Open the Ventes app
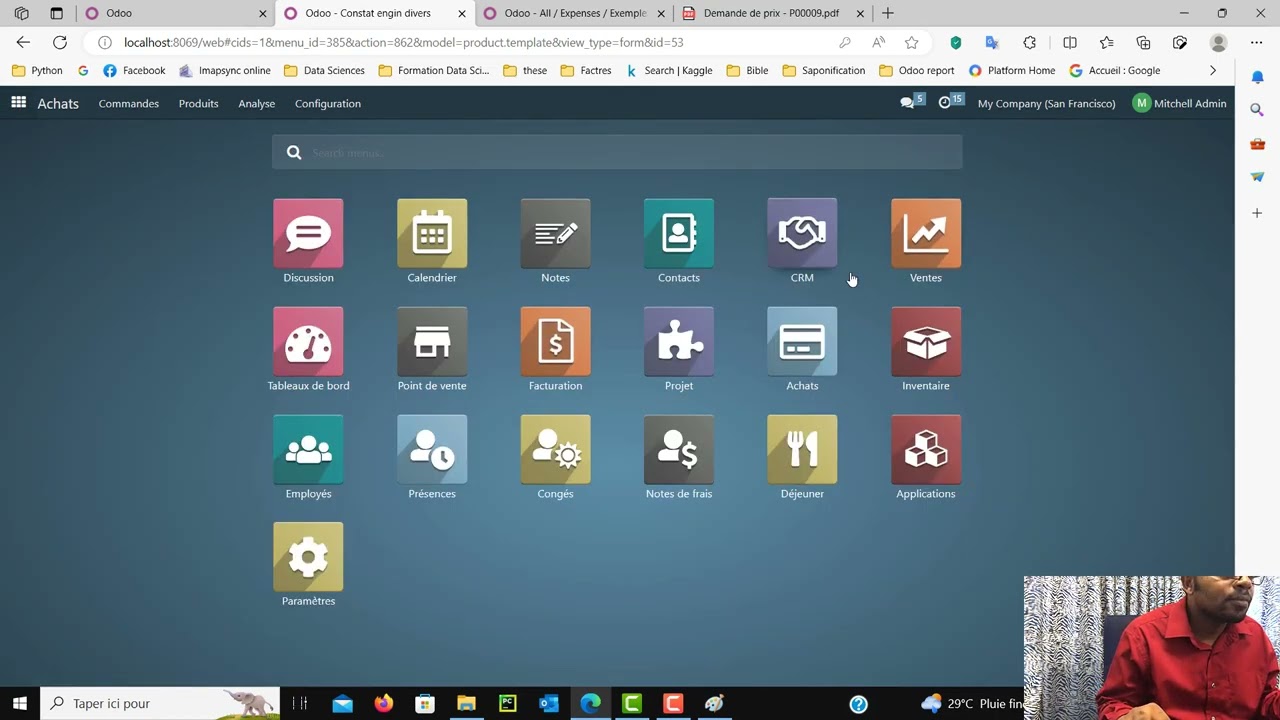The height and width of the screenshot is (720, 1280). pos(926,234)
